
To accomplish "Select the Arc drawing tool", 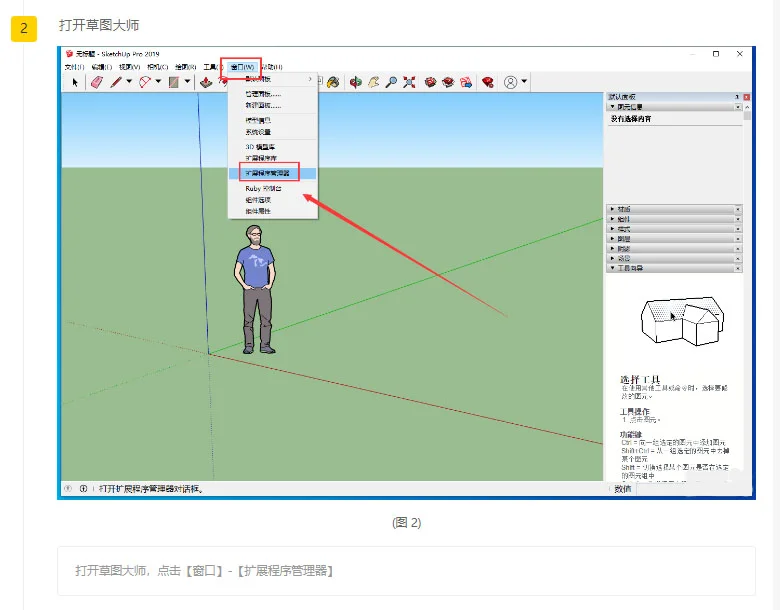I will tap(145, 82).
